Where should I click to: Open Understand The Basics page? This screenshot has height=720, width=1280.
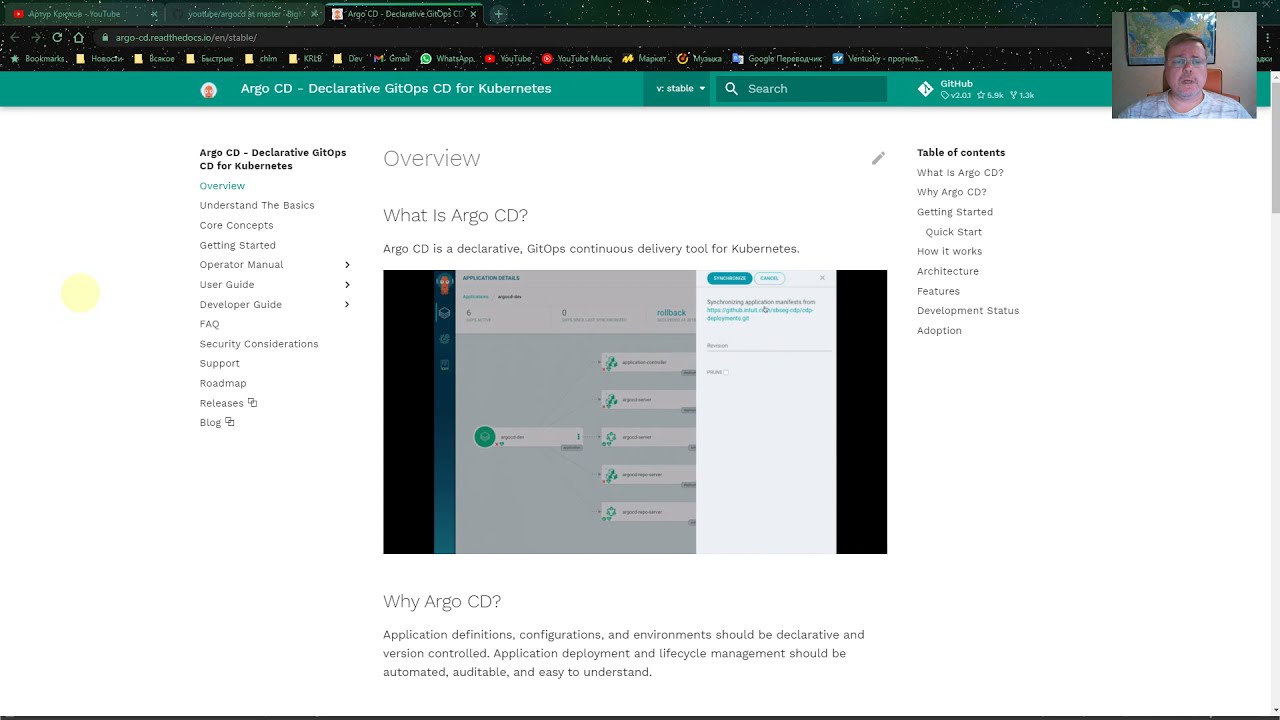(257, 205)
